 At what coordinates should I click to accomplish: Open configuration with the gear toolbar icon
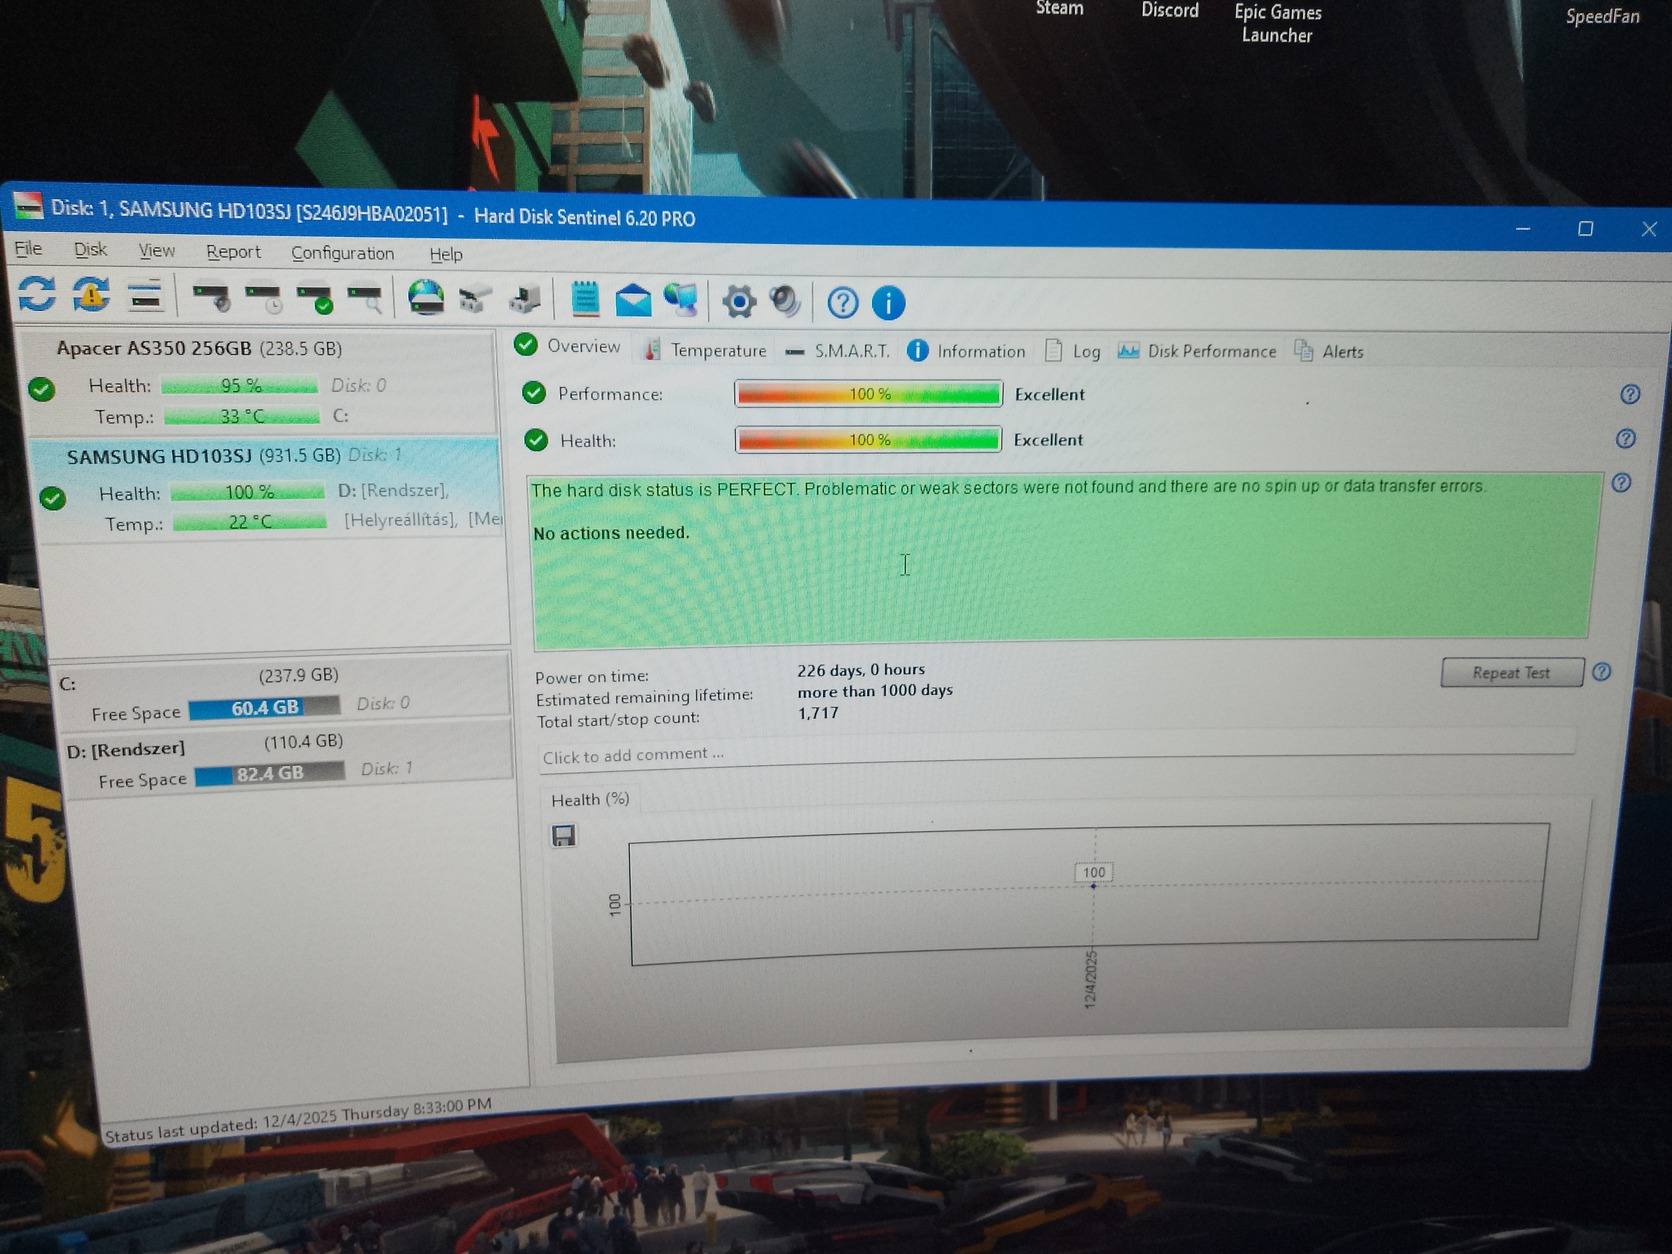click(739, 301)
